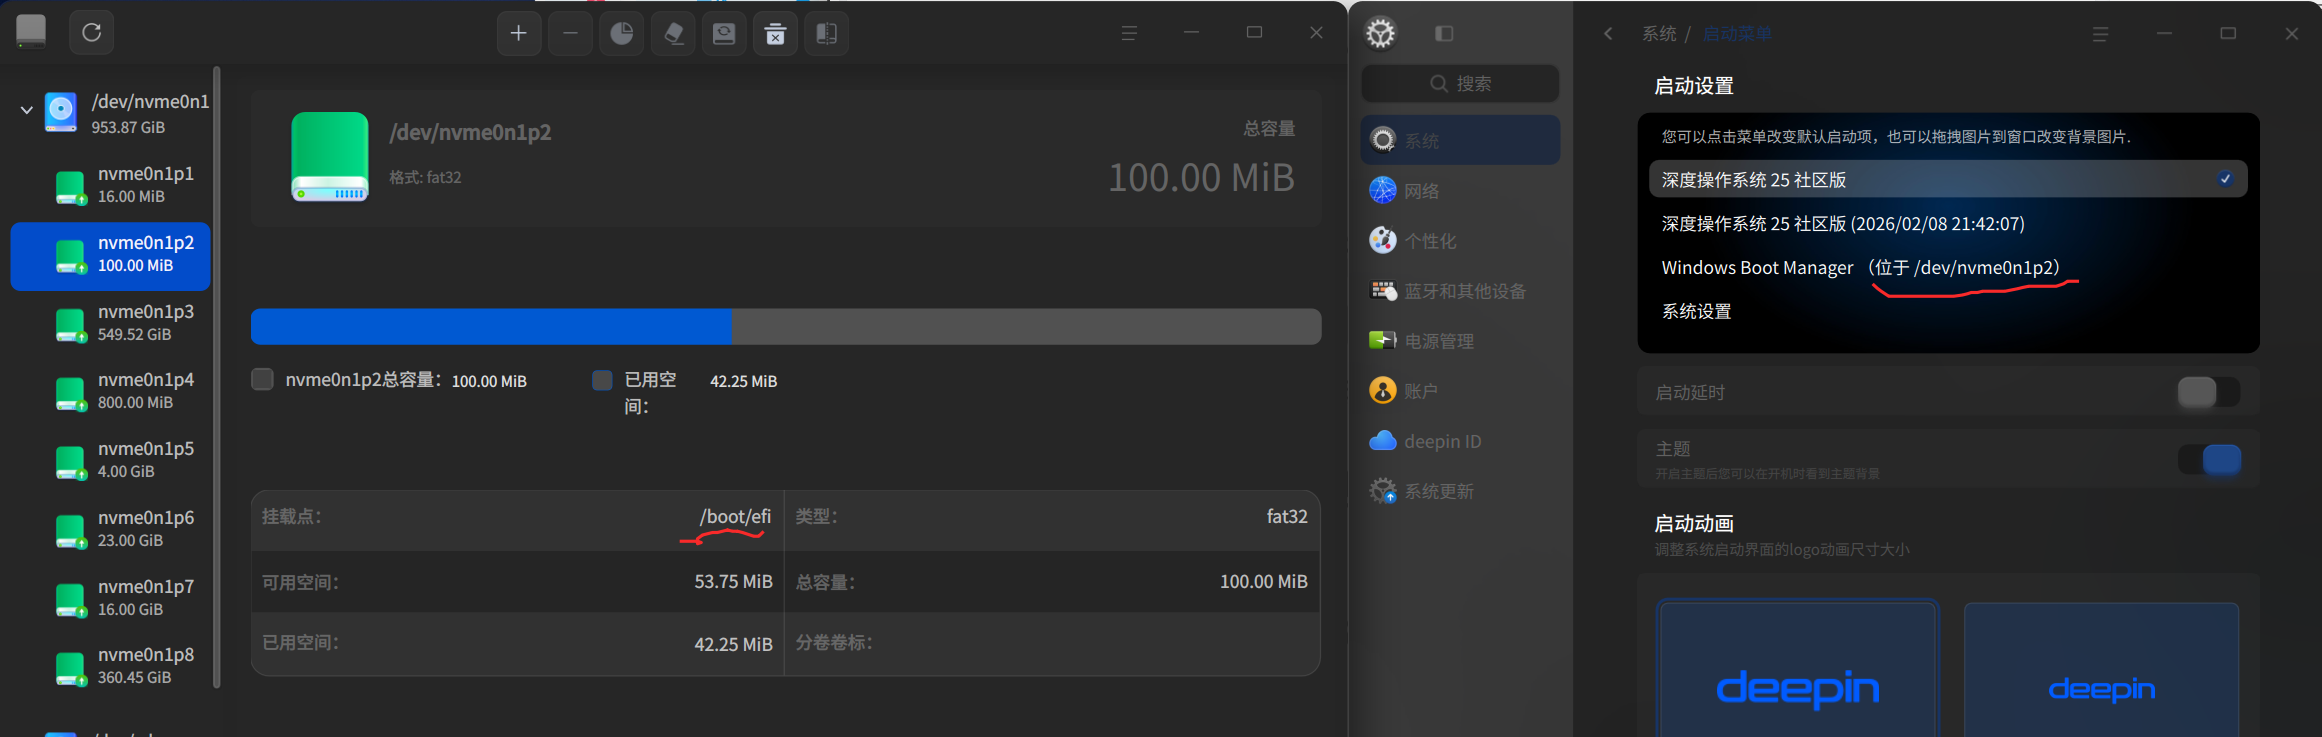The width and height of the screenshot is (2322, 737).
Task: Click the plus create-partition toolbar icon
Action: click(x=519, y=34)
